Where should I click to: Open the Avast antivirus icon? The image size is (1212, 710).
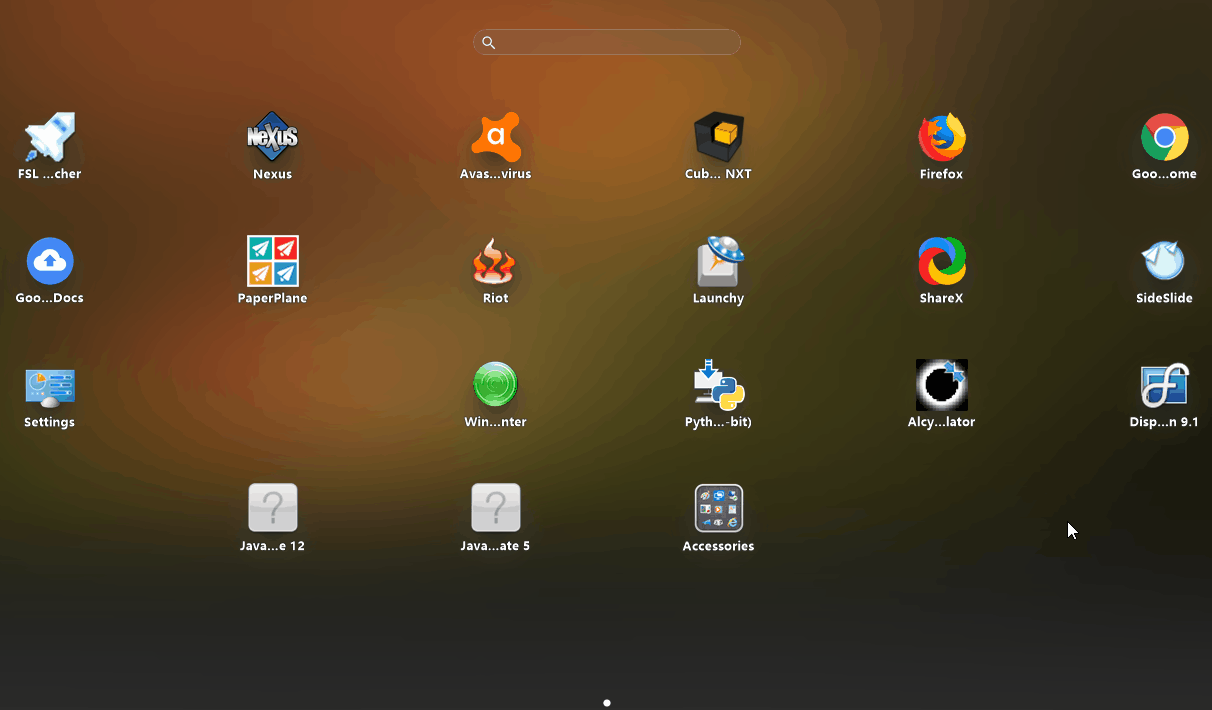pyautogui.click(x=496, y=137)
